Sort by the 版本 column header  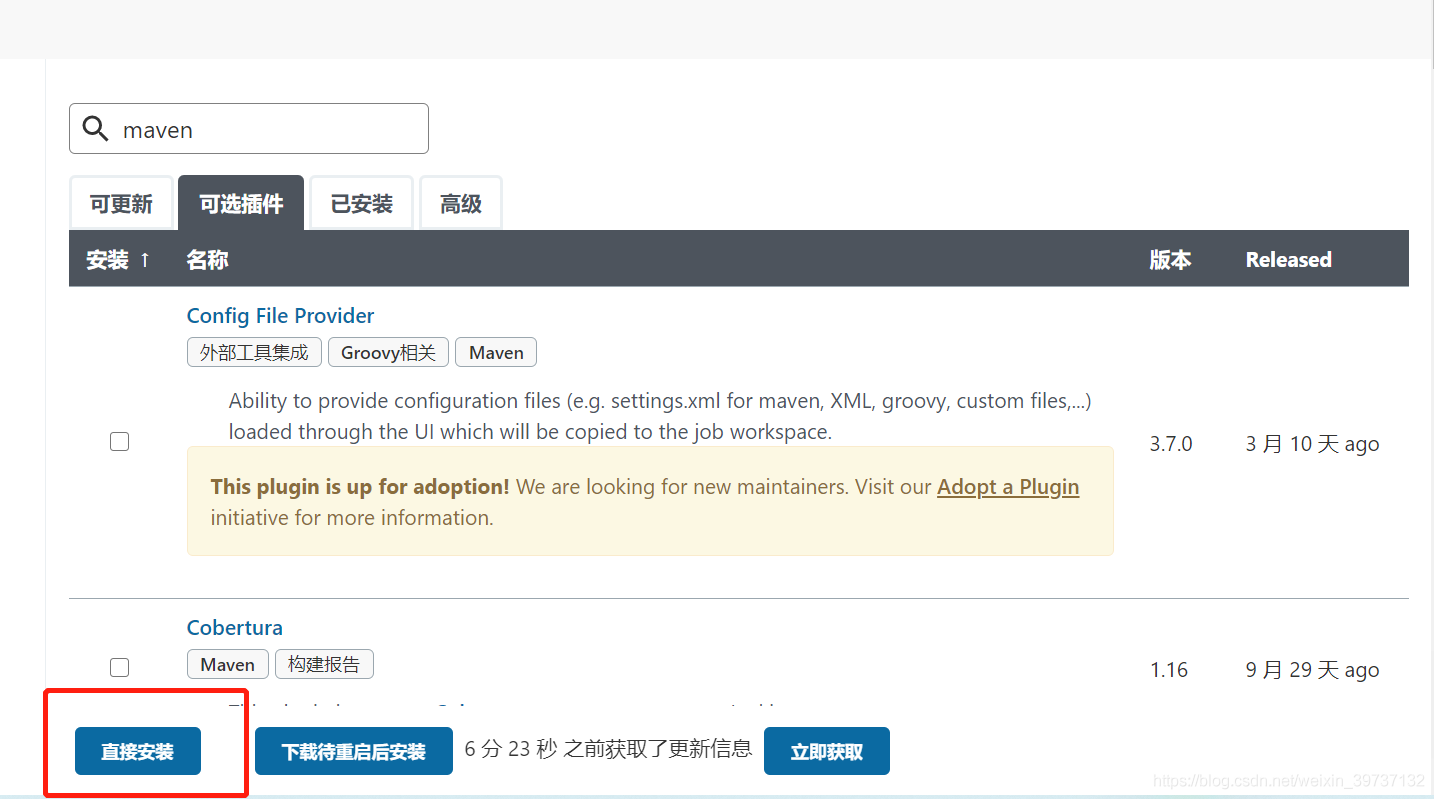(1170, 260)
